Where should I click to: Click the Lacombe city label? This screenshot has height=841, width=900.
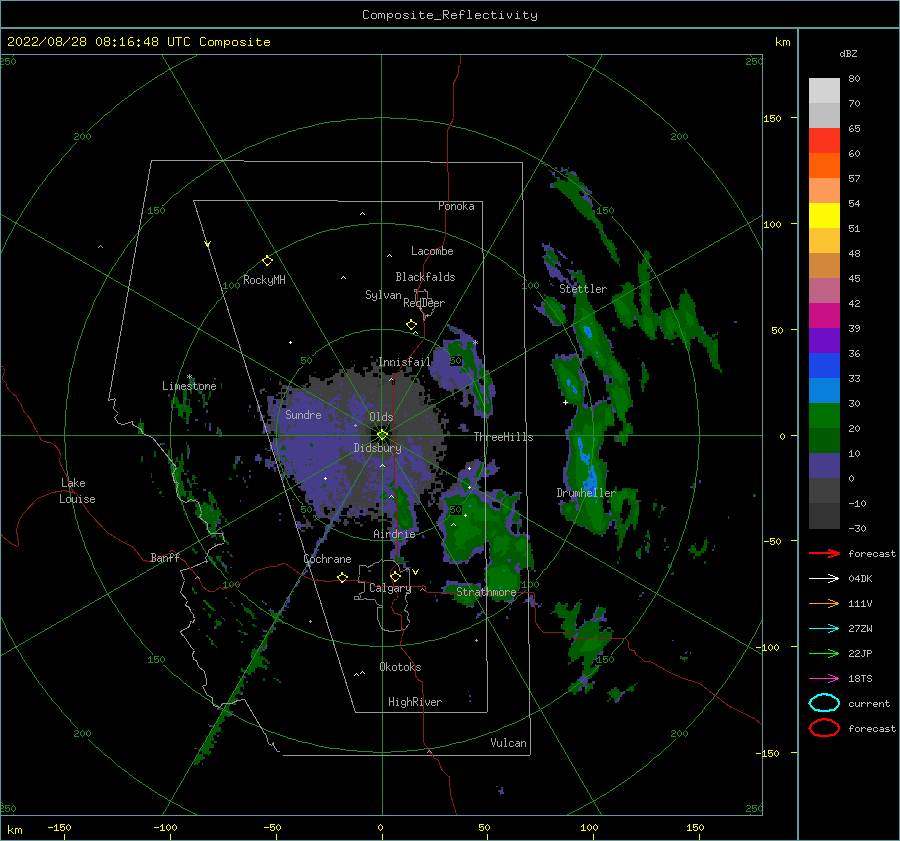[432, 251]
